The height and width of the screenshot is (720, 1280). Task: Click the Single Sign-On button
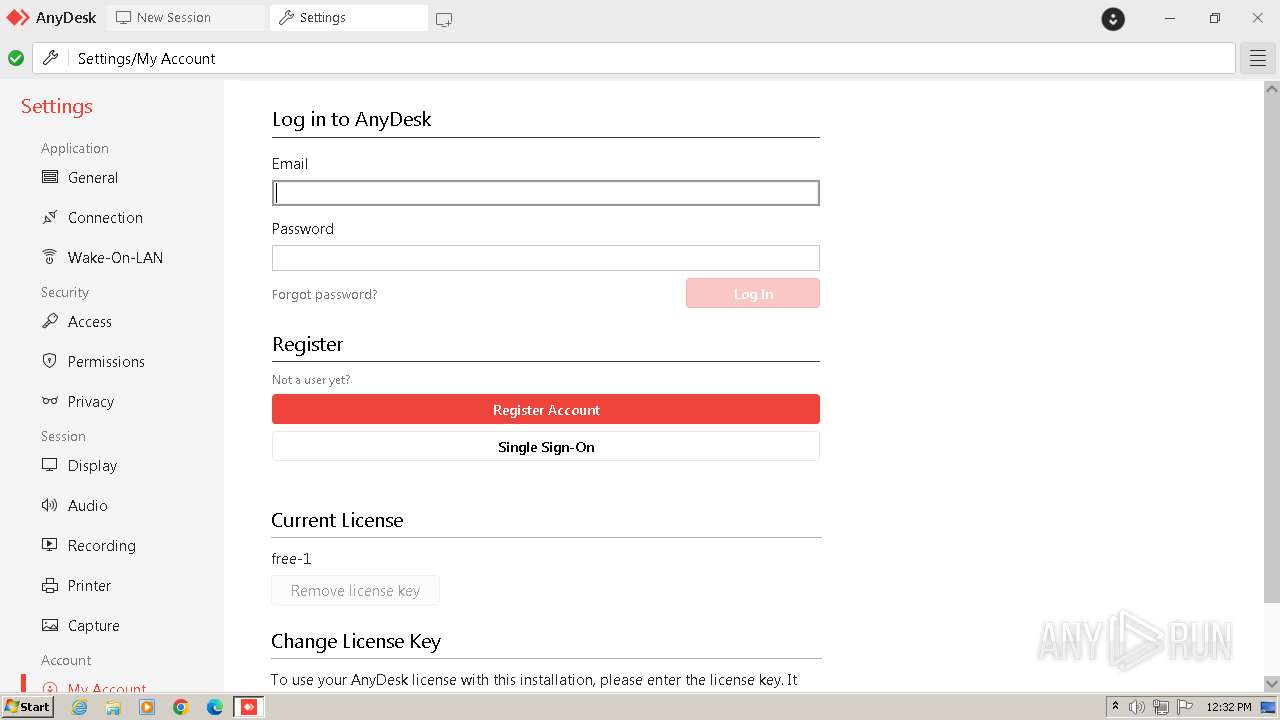(x=546, y=446)
